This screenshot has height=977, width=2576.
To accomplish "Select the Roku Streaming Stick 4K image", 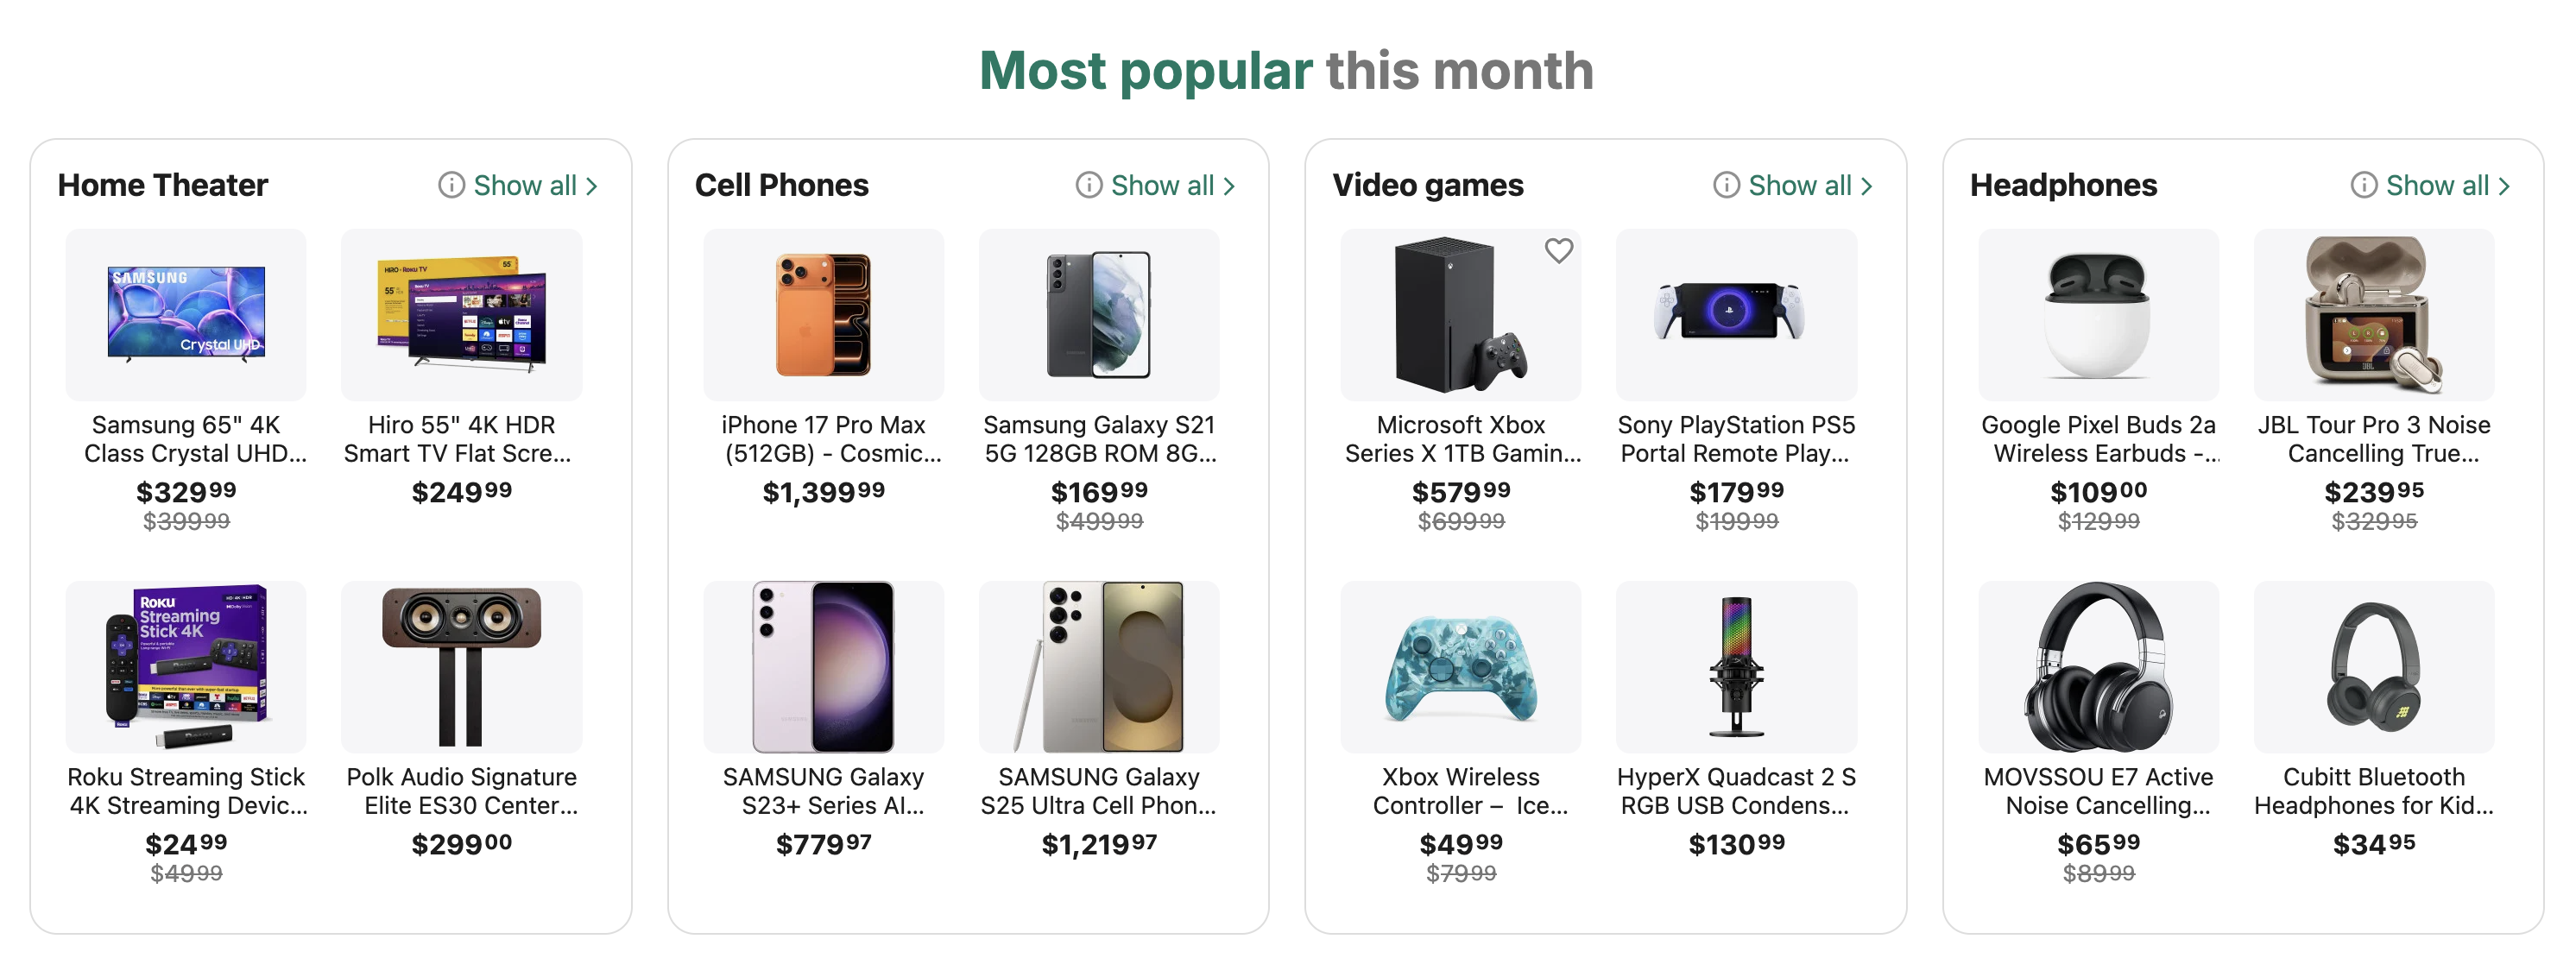I will pyautogui.click(x=186, y=666).
